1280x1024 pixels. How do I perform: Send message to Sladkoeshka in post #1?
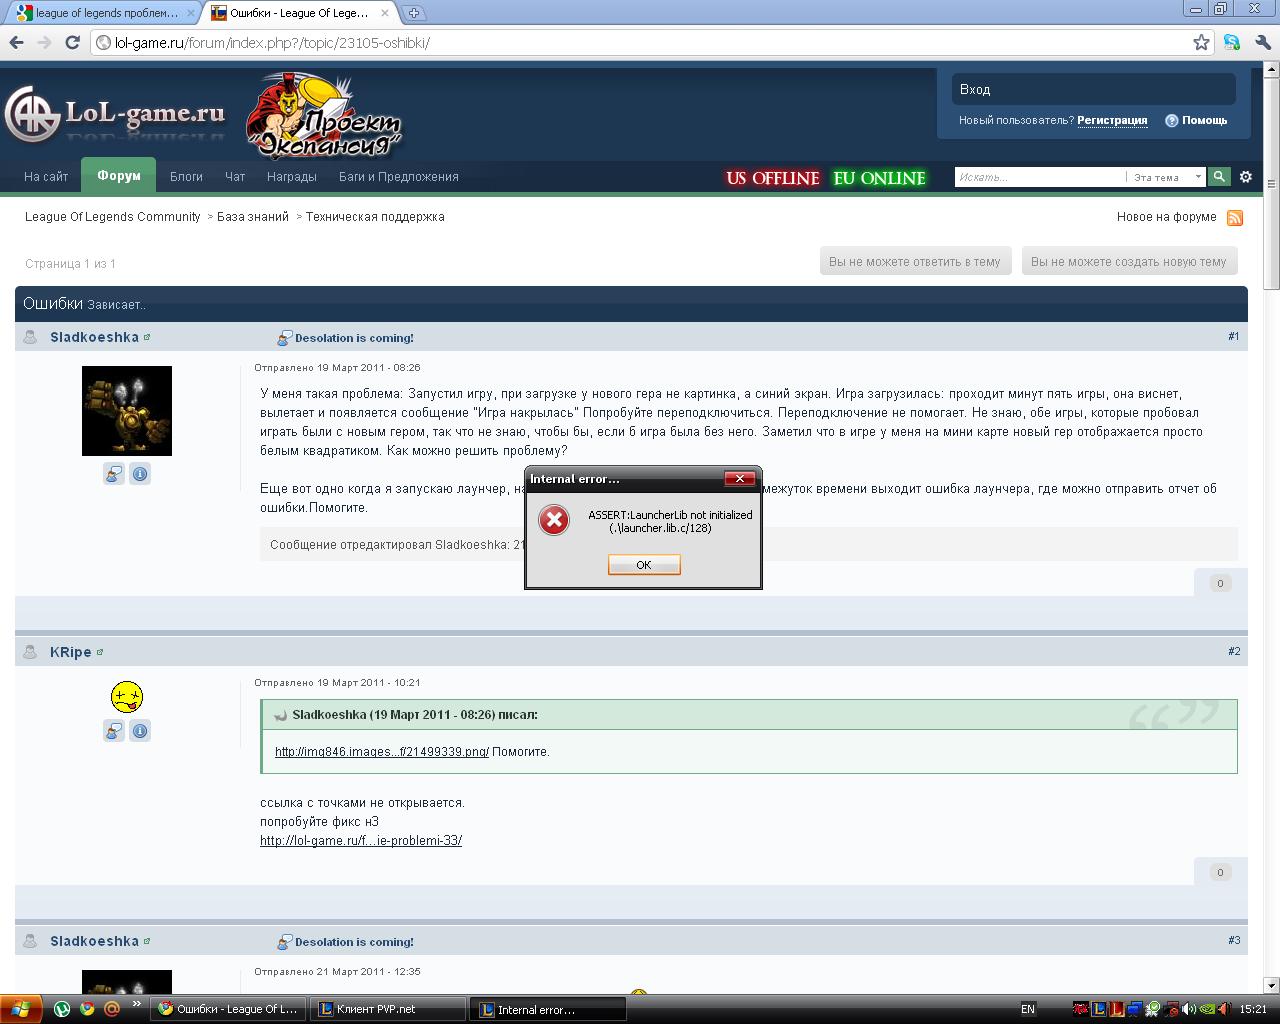point(114,474)
